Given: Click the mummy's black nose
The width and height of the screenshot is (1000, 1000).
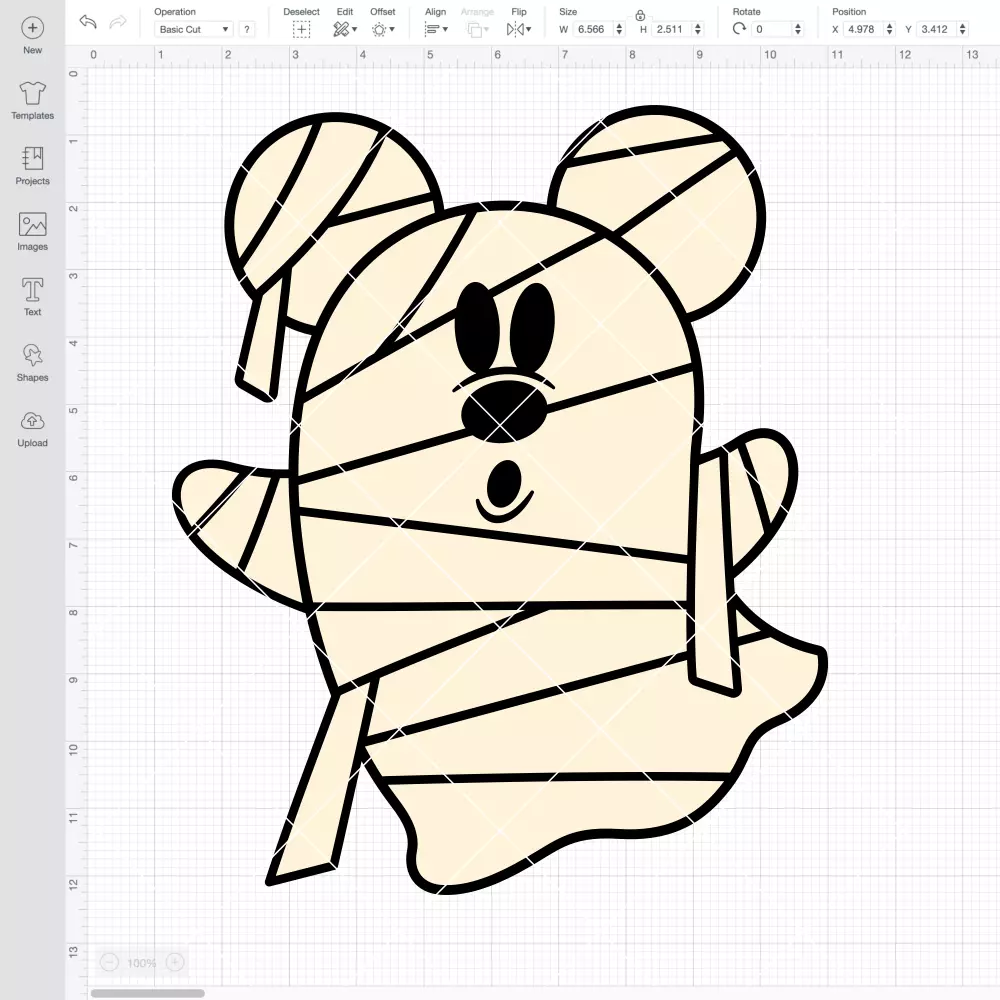Looking at the screenshot, I should pyautogui.click(x=504, y=412).
